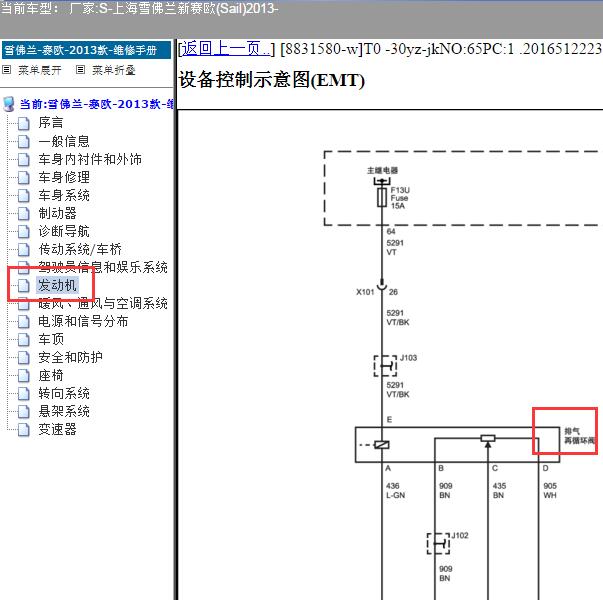
Task: Click the 设备控制示意图(EMT) heading
Action: pos(272,80)
